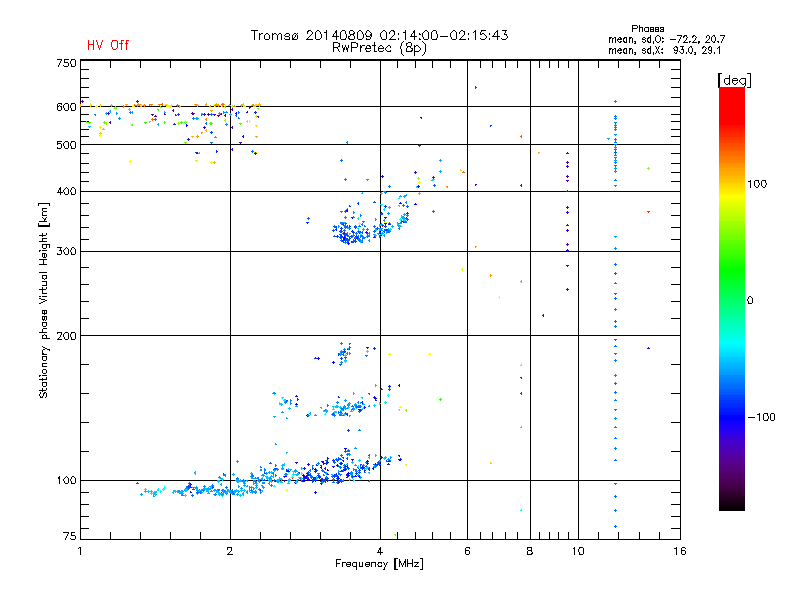
Task: Click the 'Phases' header text
Action: 647,29
